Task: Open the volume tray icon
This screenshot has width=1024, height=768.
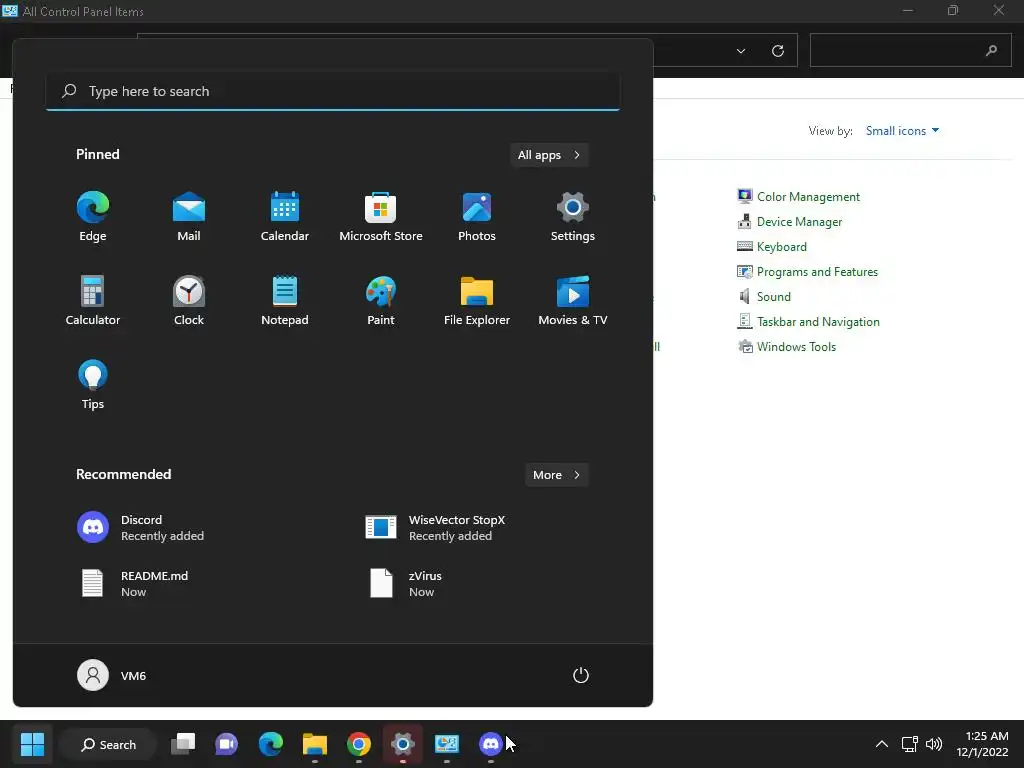Action: point(934,744)
